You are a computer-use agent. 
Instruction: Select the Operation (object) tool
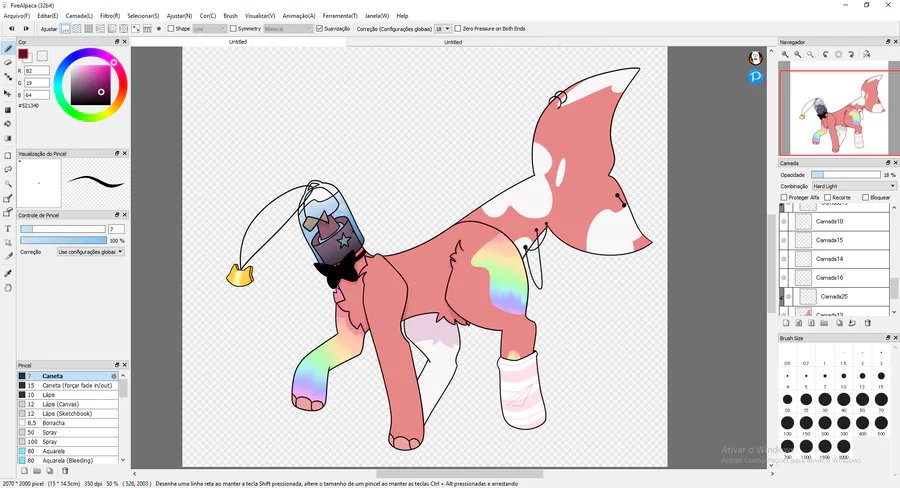tap(8, 242)
